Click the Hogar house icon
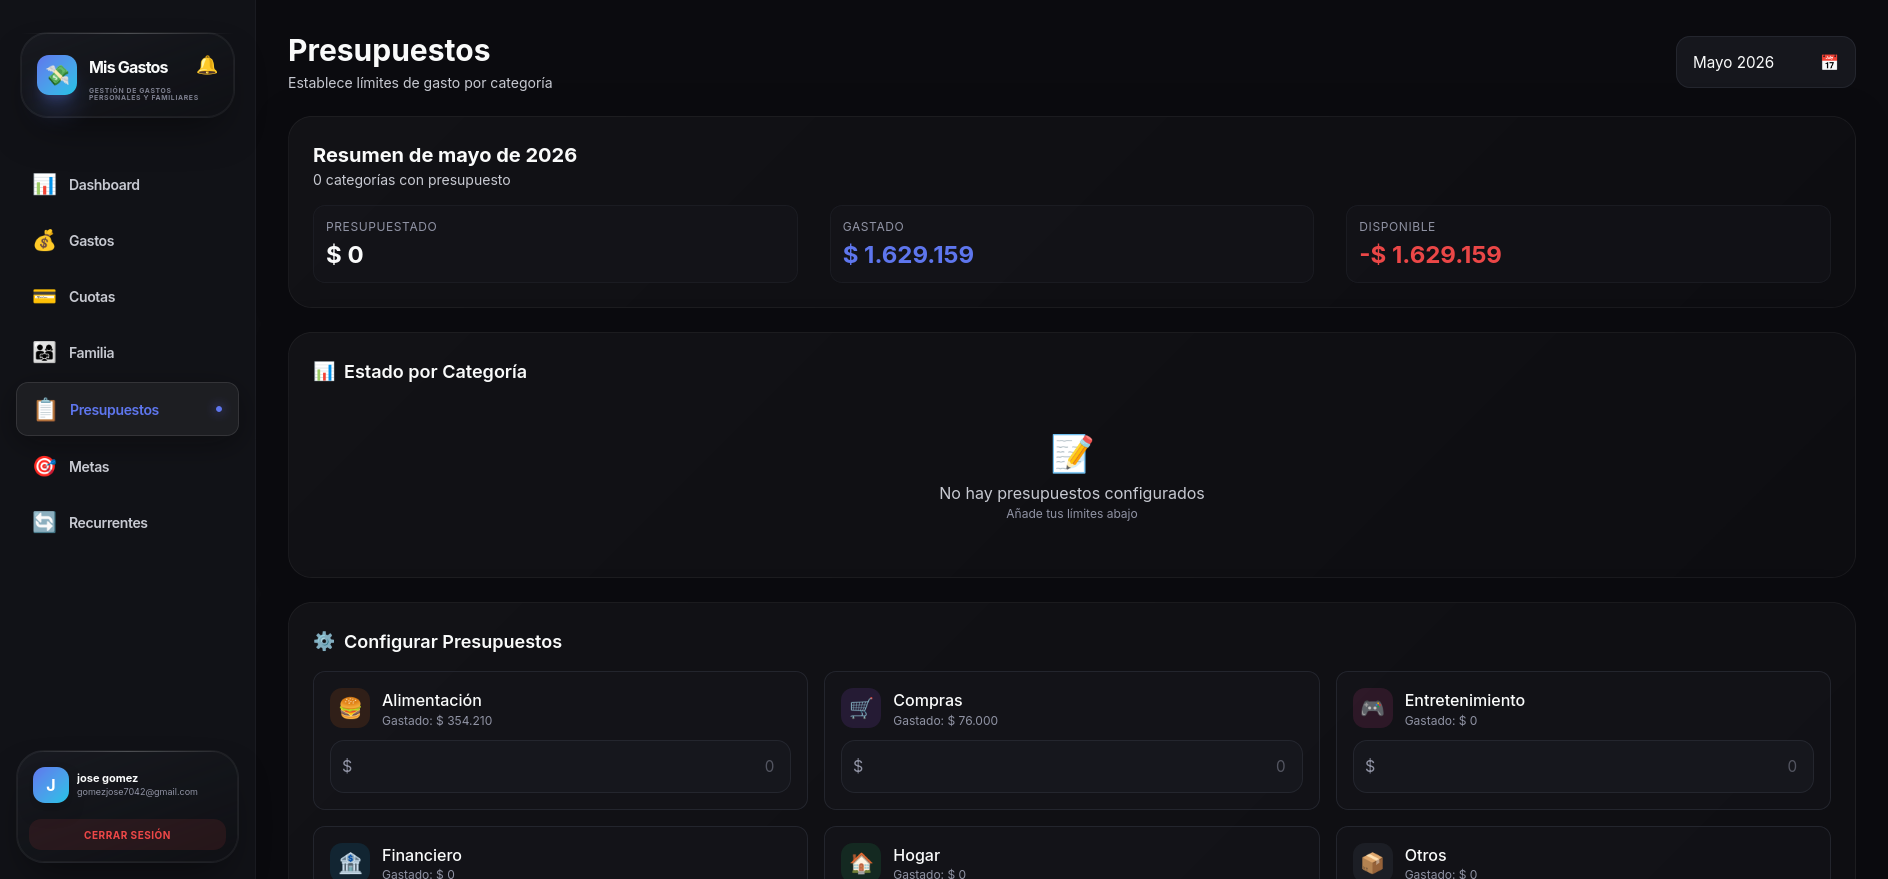Image resolution: width=1888 pixels, height=879 pixels. (x=861, y=862)
